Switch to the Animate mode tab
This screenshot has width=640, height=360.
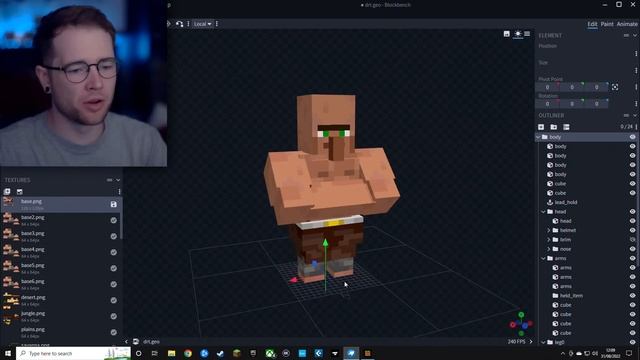coord(627,24)
